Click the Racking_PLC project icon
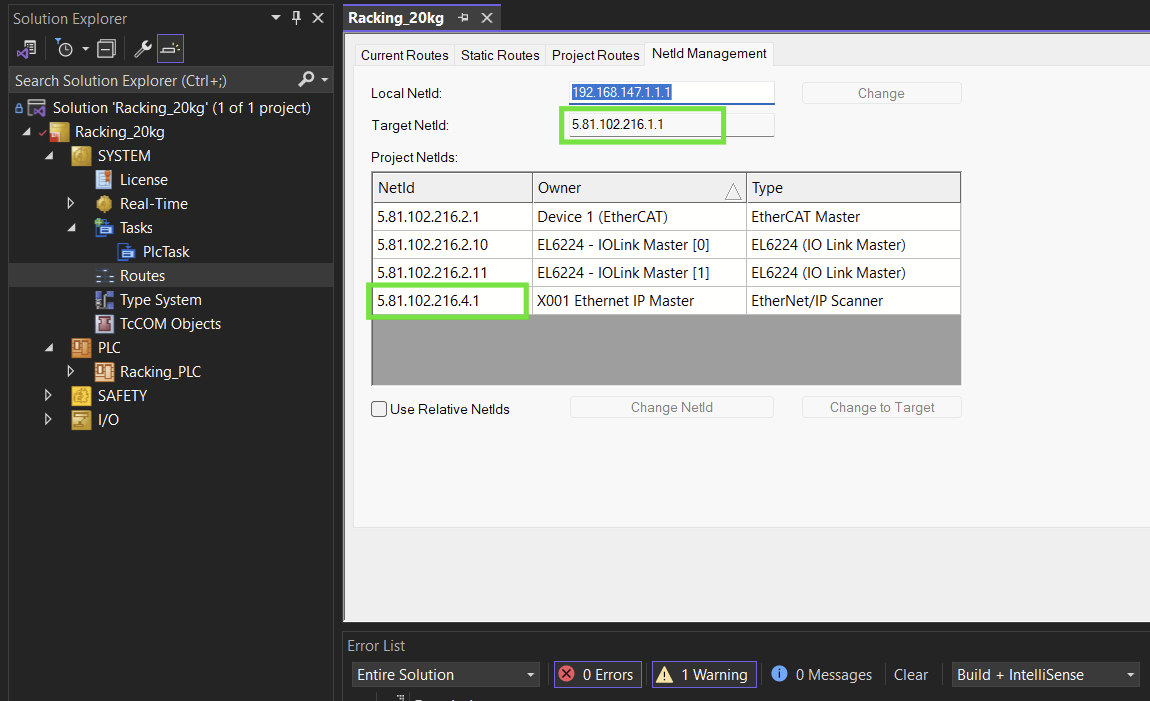The height and width of the screenshot is (701, 1150). [x=104, y=372]
